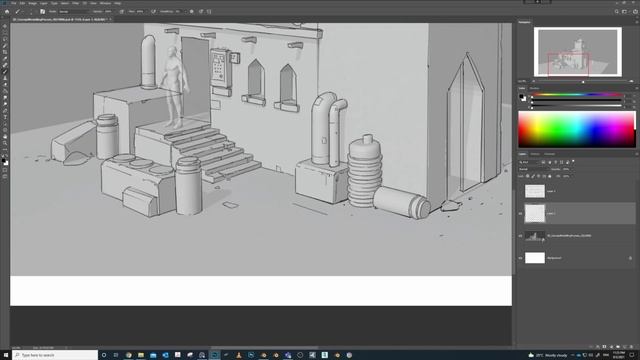Viewport: 640px width, 360px height.
Task: Open Task View on taskbar
Action: tap(116, 355)
